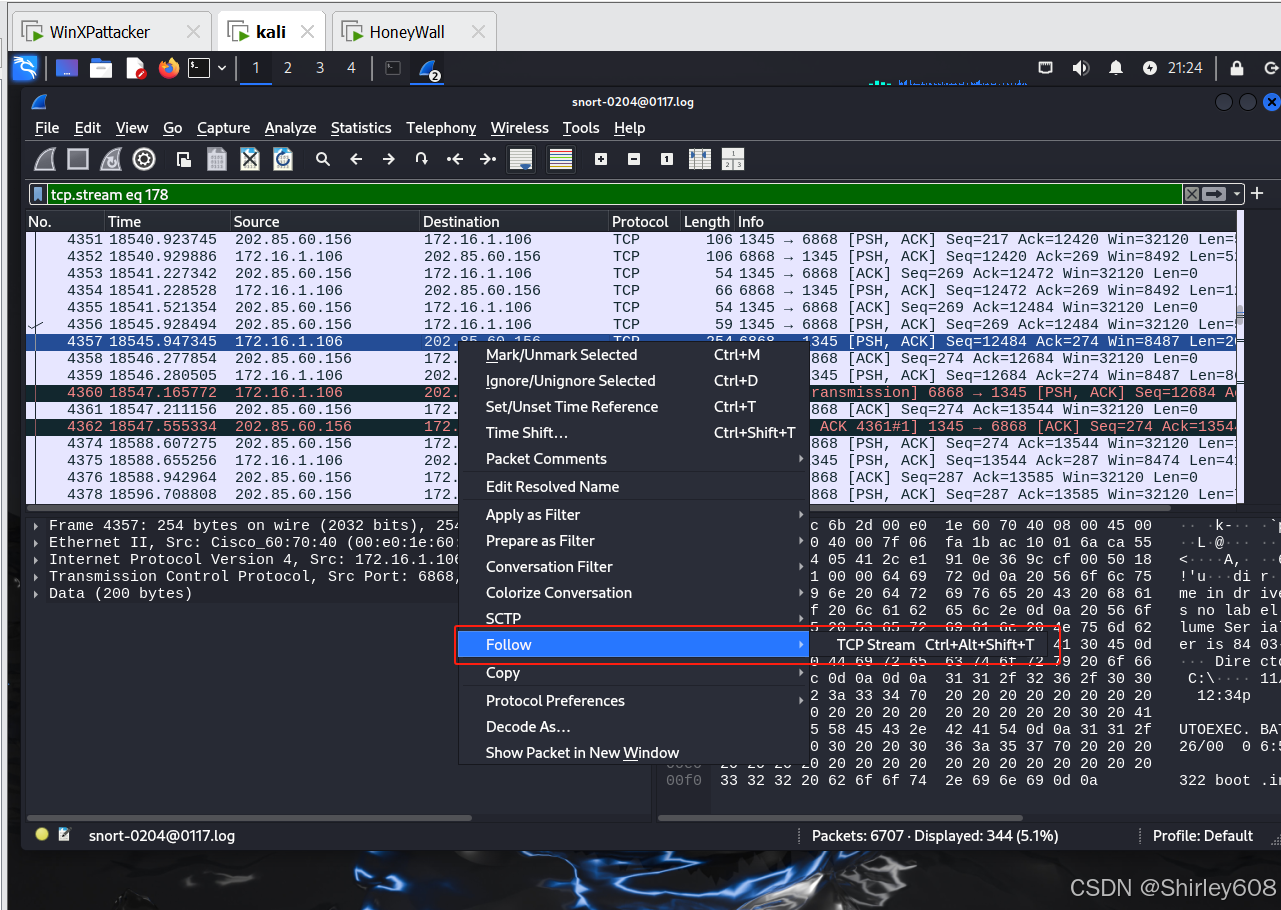Click Time Shift… menu entry
Viewport: 1281px width, 910px height.
click(633, 433)
